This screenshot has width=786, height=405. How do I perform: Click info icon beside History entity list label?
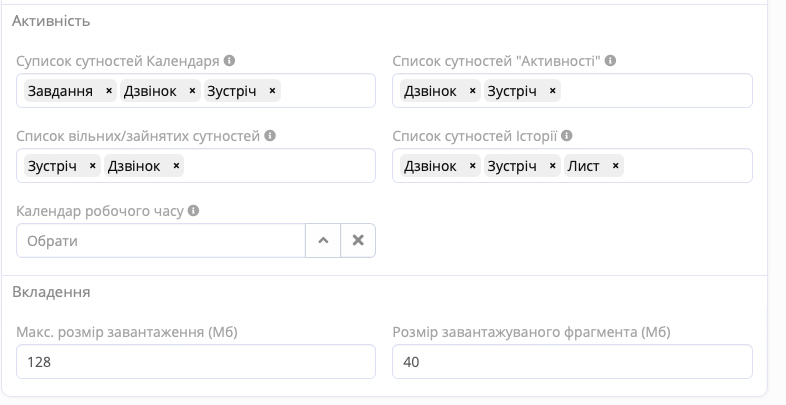click(567, 136)
